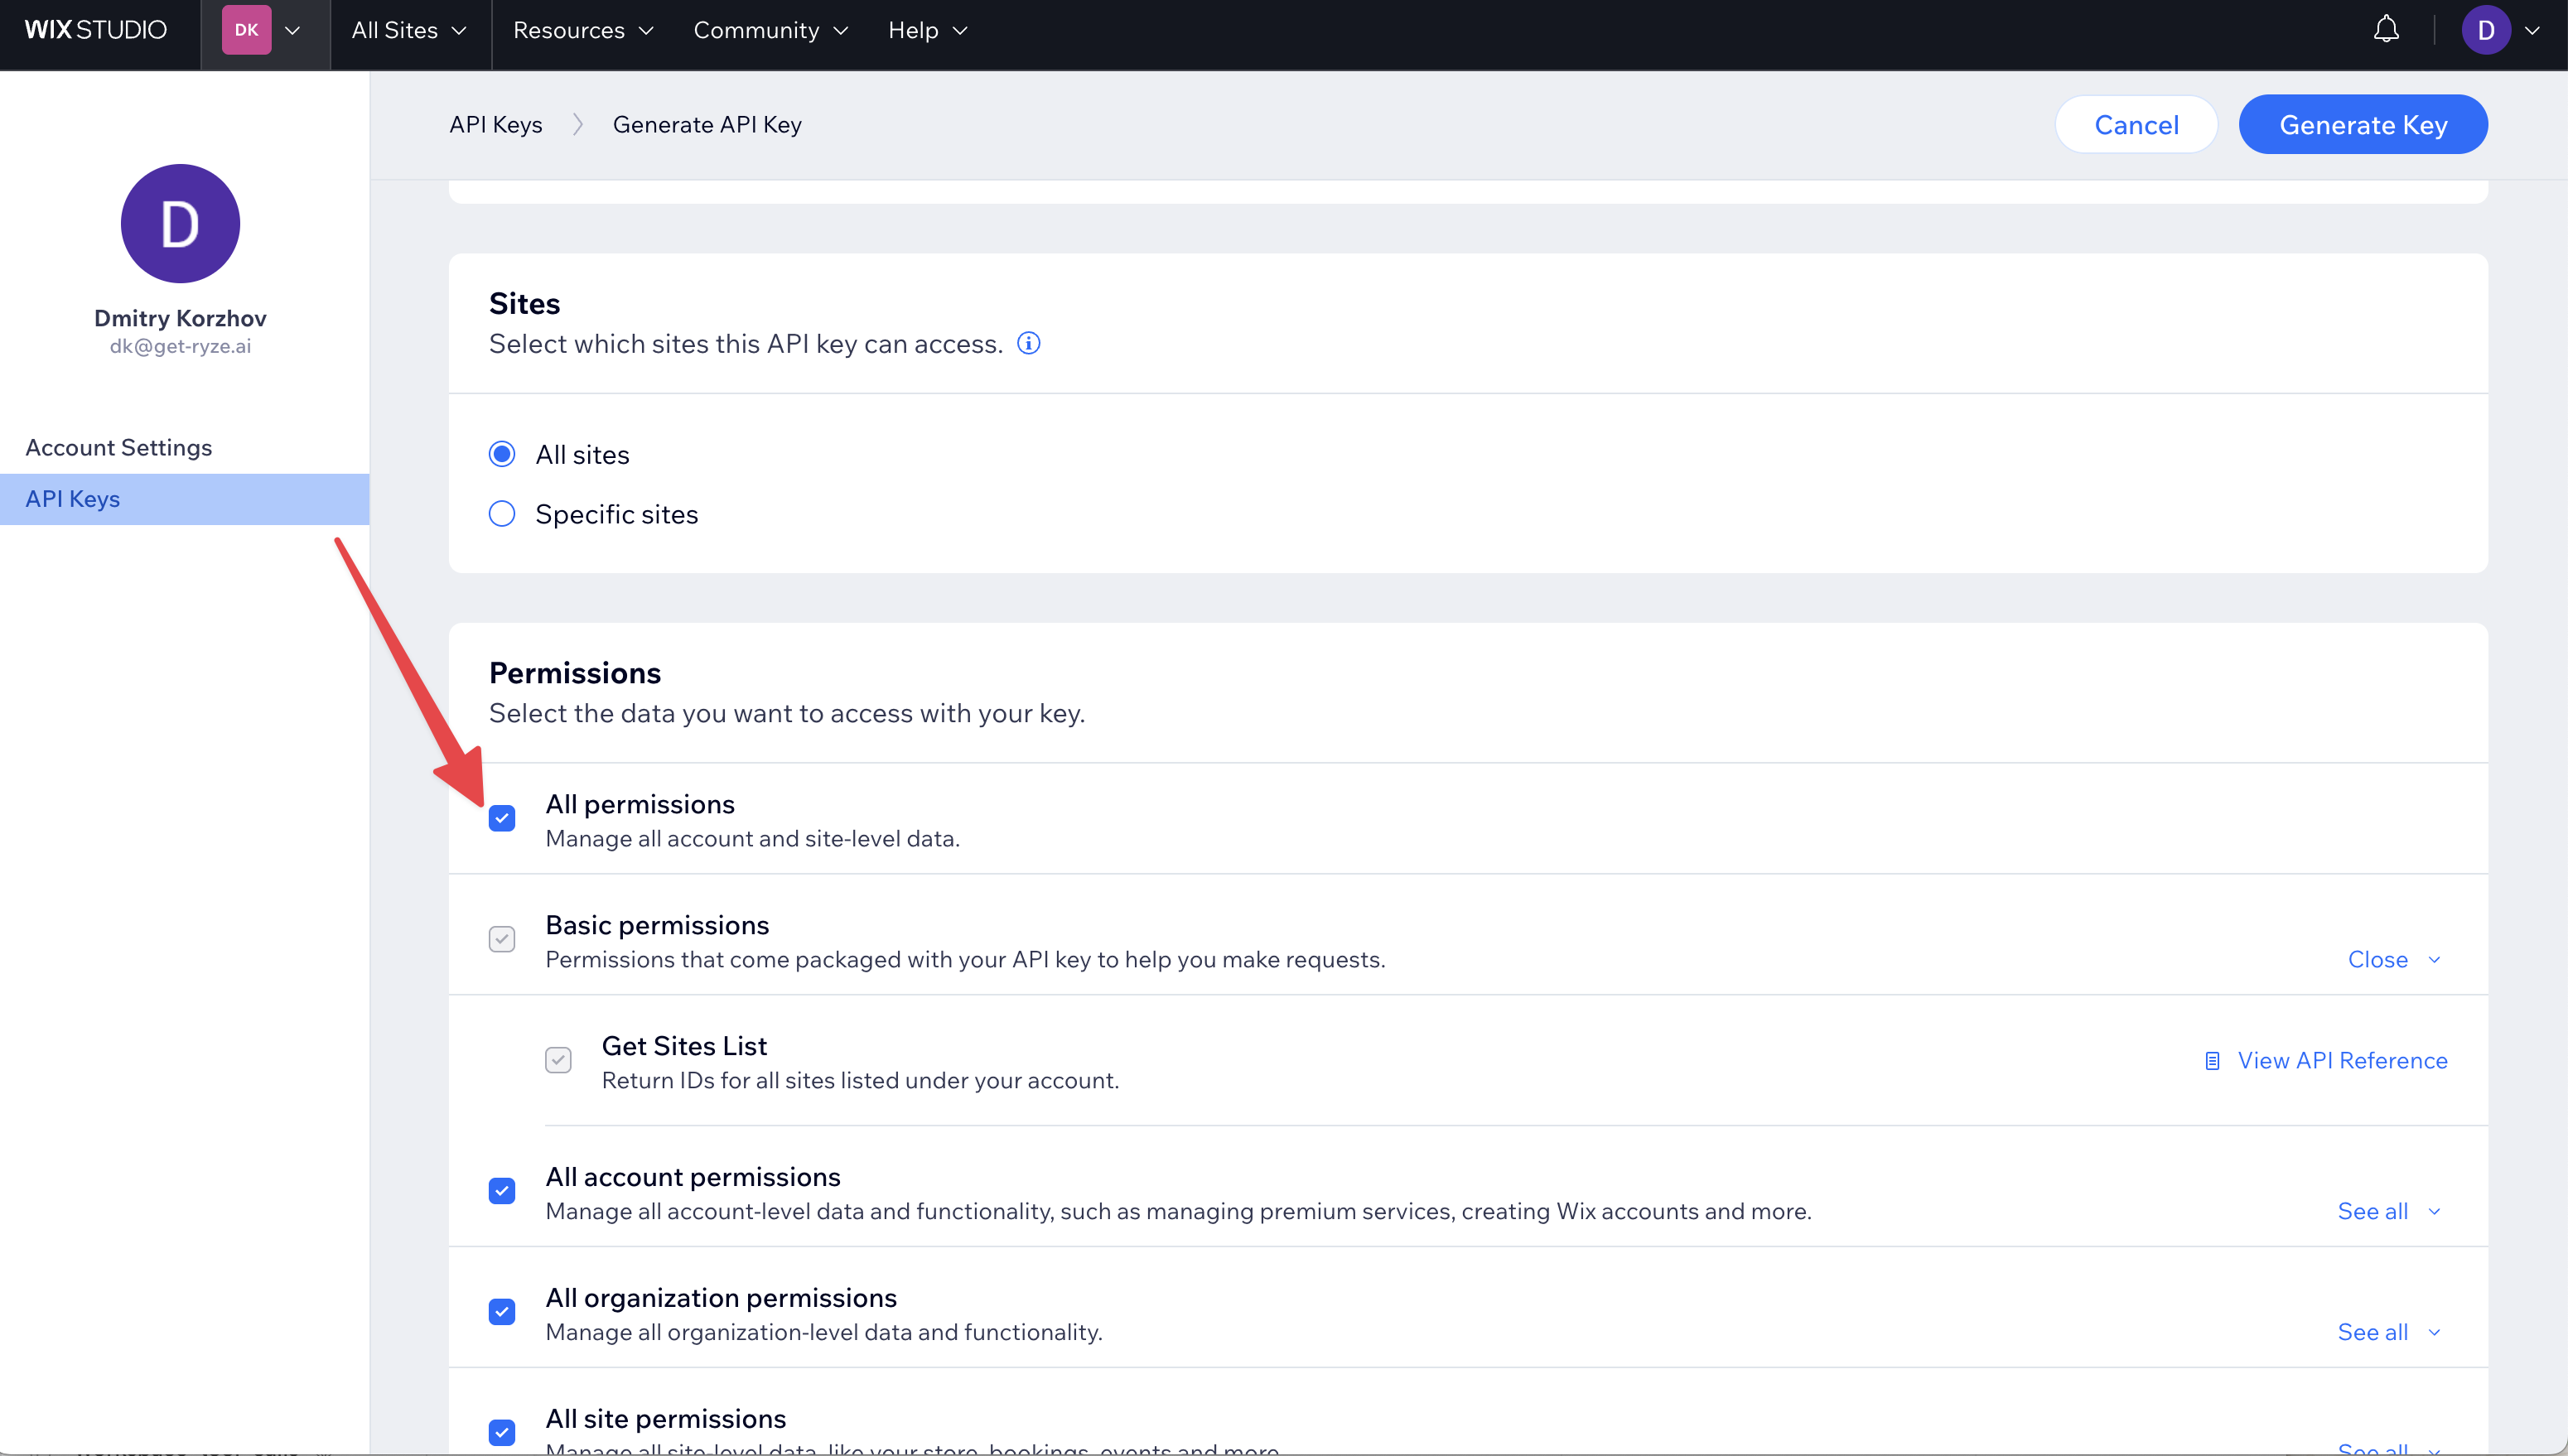Click the document icon beside View API Reference
Viewport: 2568px width, 1456px height.
[2212, 1061]
